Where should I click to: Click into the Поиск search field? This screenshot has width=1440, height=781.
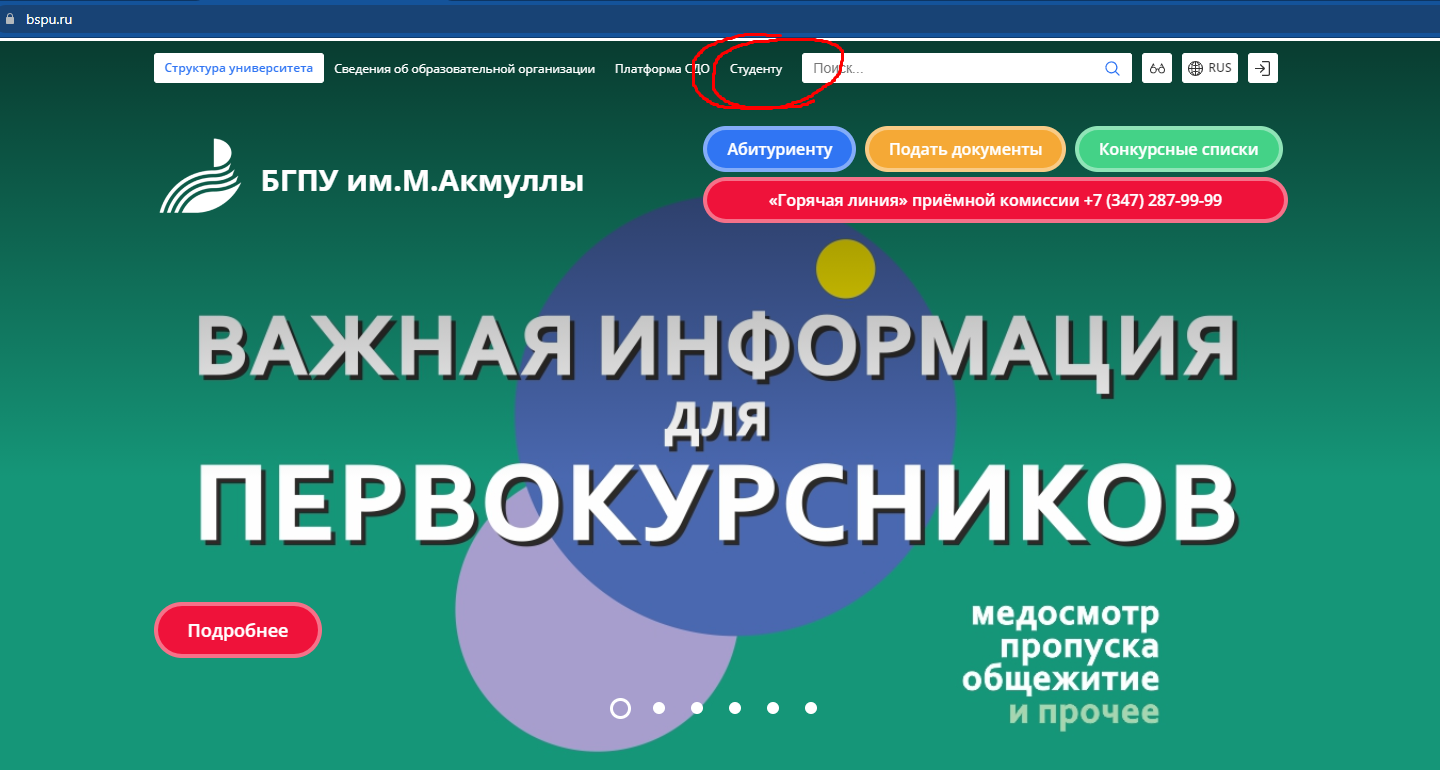[950, 69]
